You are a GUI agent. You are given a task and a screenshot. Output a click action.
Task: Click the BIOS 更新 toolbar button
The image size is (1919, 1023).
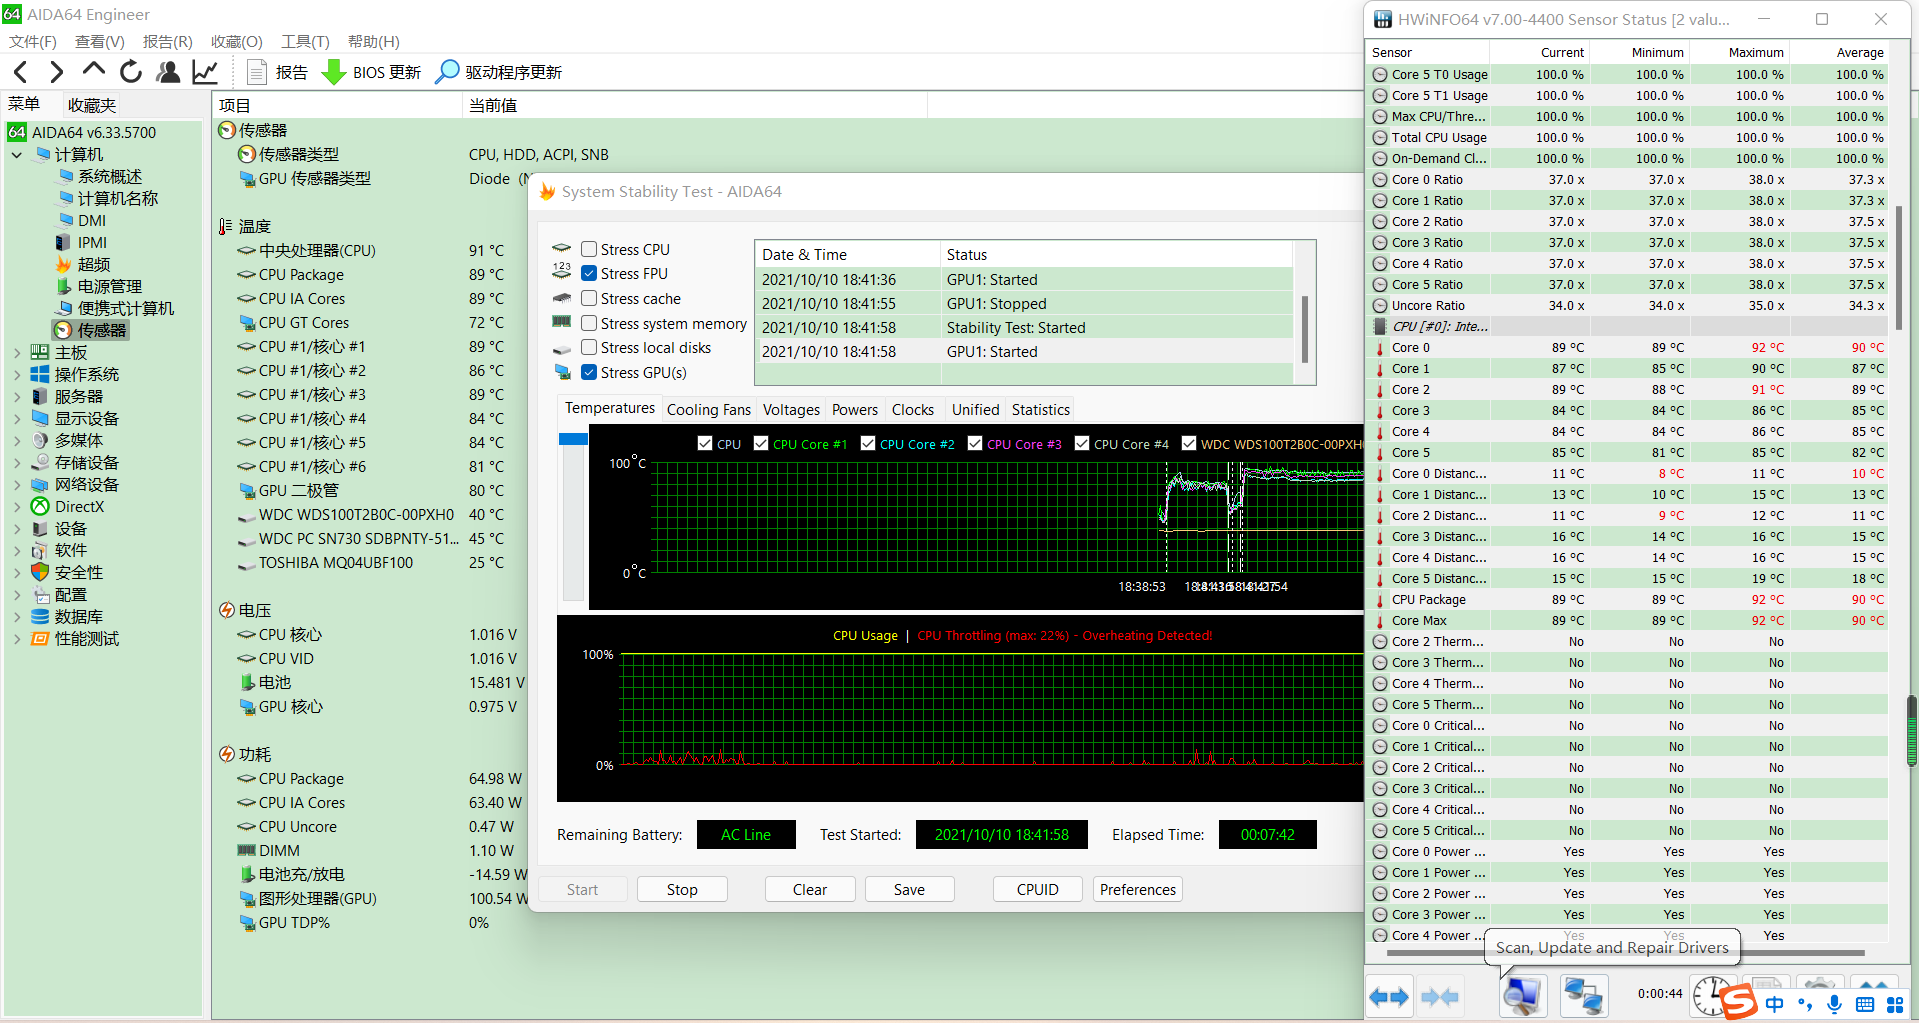[x=371, y=72]
